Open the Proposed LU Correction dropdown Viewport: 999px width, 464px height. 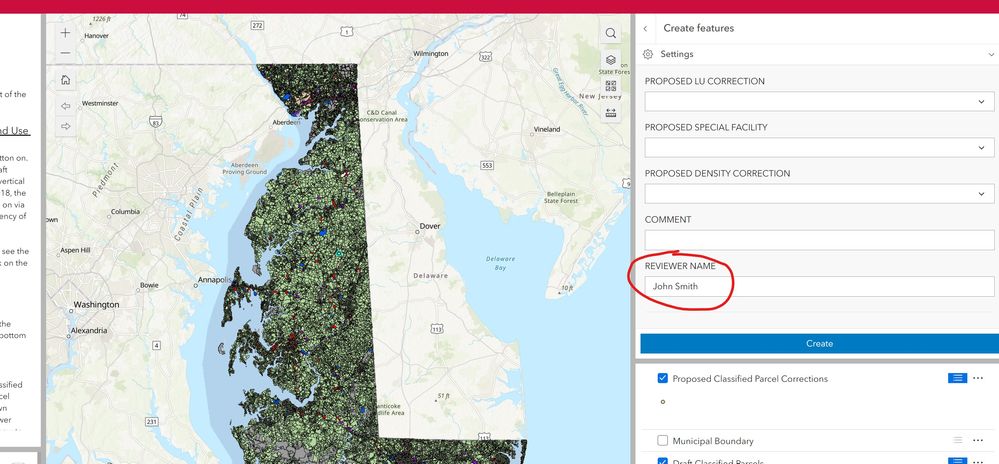(x=819, y=101)
